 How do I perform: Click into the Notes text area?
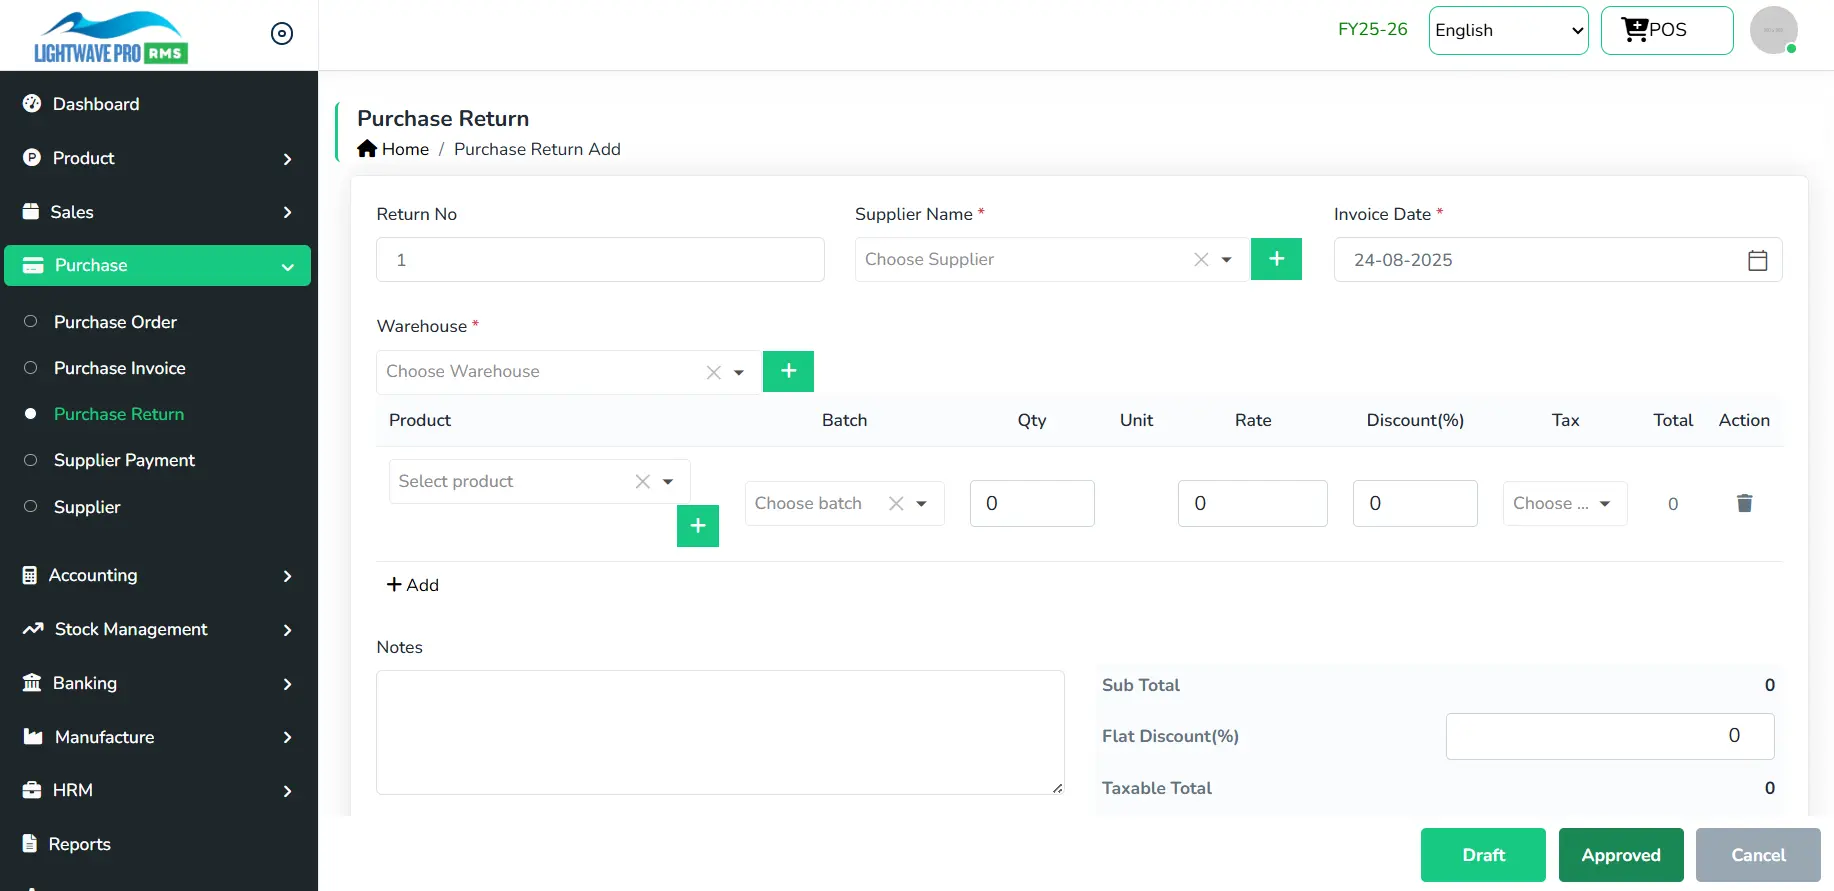click(720, 732)
